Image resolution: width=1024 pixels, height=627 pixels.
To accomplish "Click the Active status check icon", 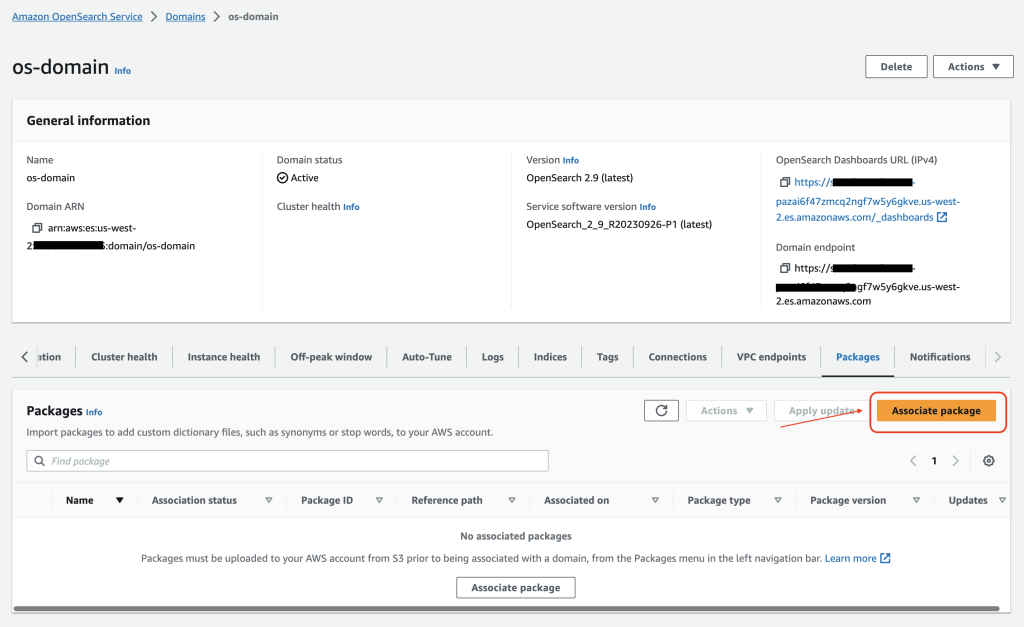I will pos(282,178).
